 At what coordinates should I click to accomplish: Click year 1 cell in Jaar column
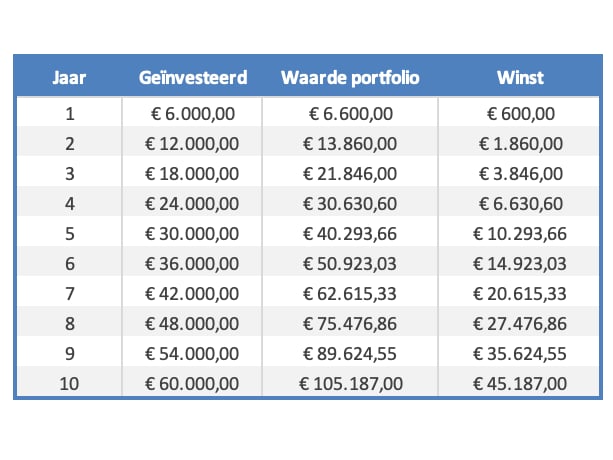pos(68,113)
